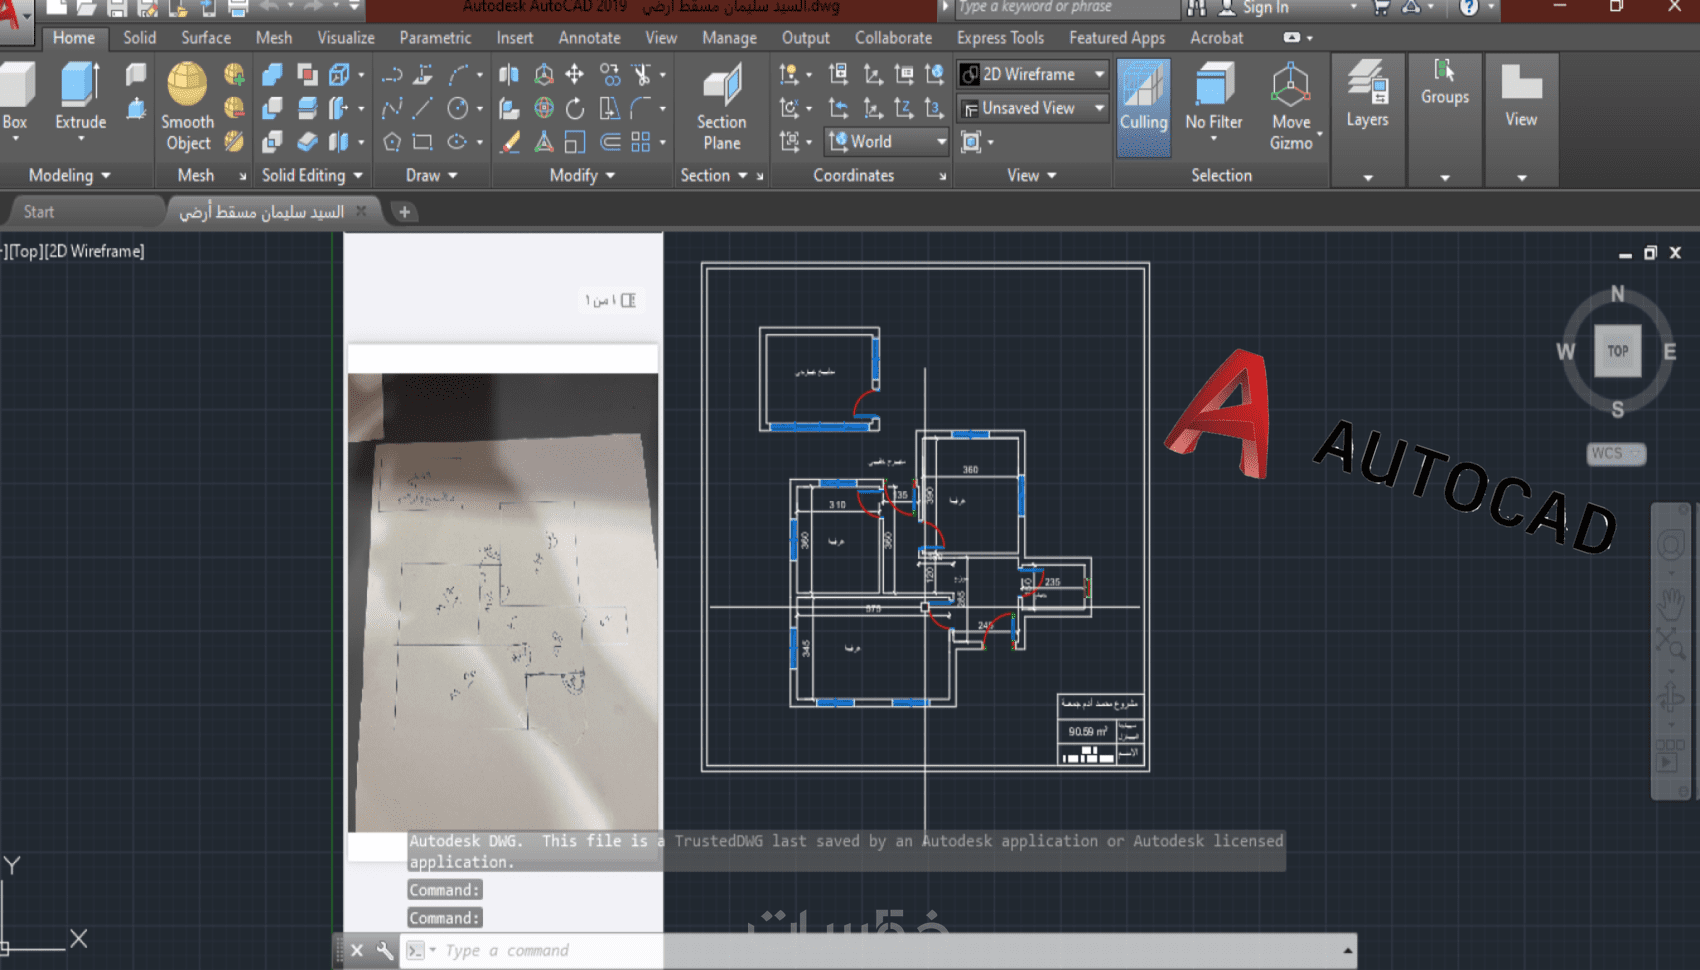
Task: Switch to the Parametric tab
Action: tap(435, 38)
